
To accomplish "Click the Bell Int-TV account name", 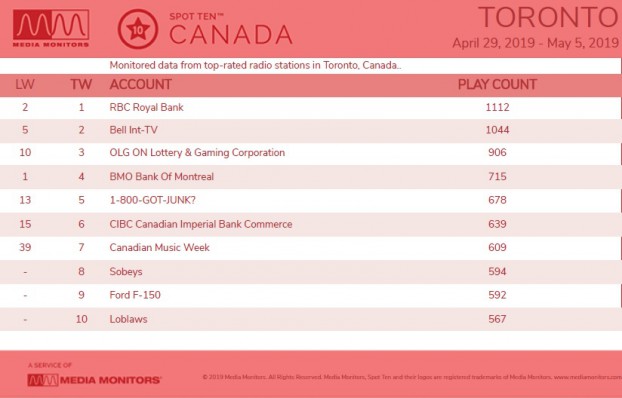I will 134,130.
